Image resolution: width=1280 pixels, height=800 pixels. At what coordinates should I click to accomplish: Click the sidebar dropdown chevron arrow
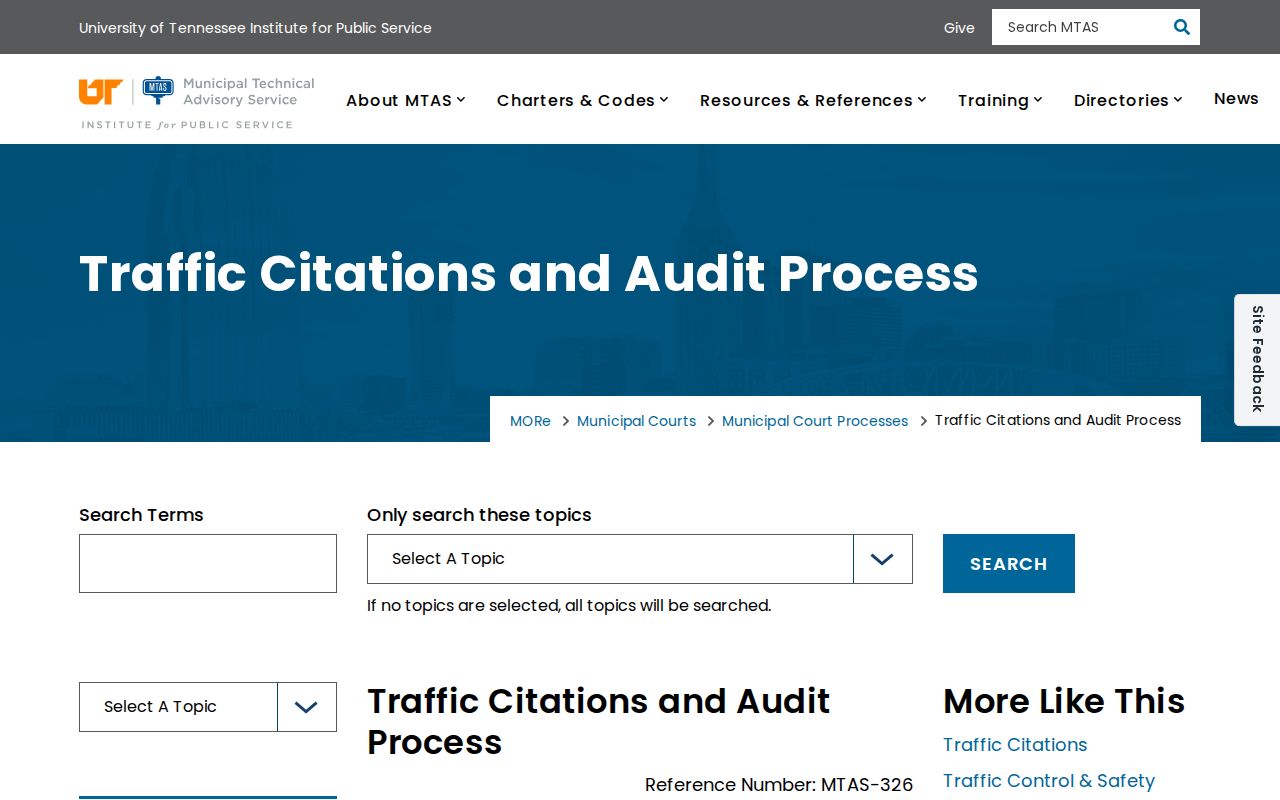click(307, 707)
